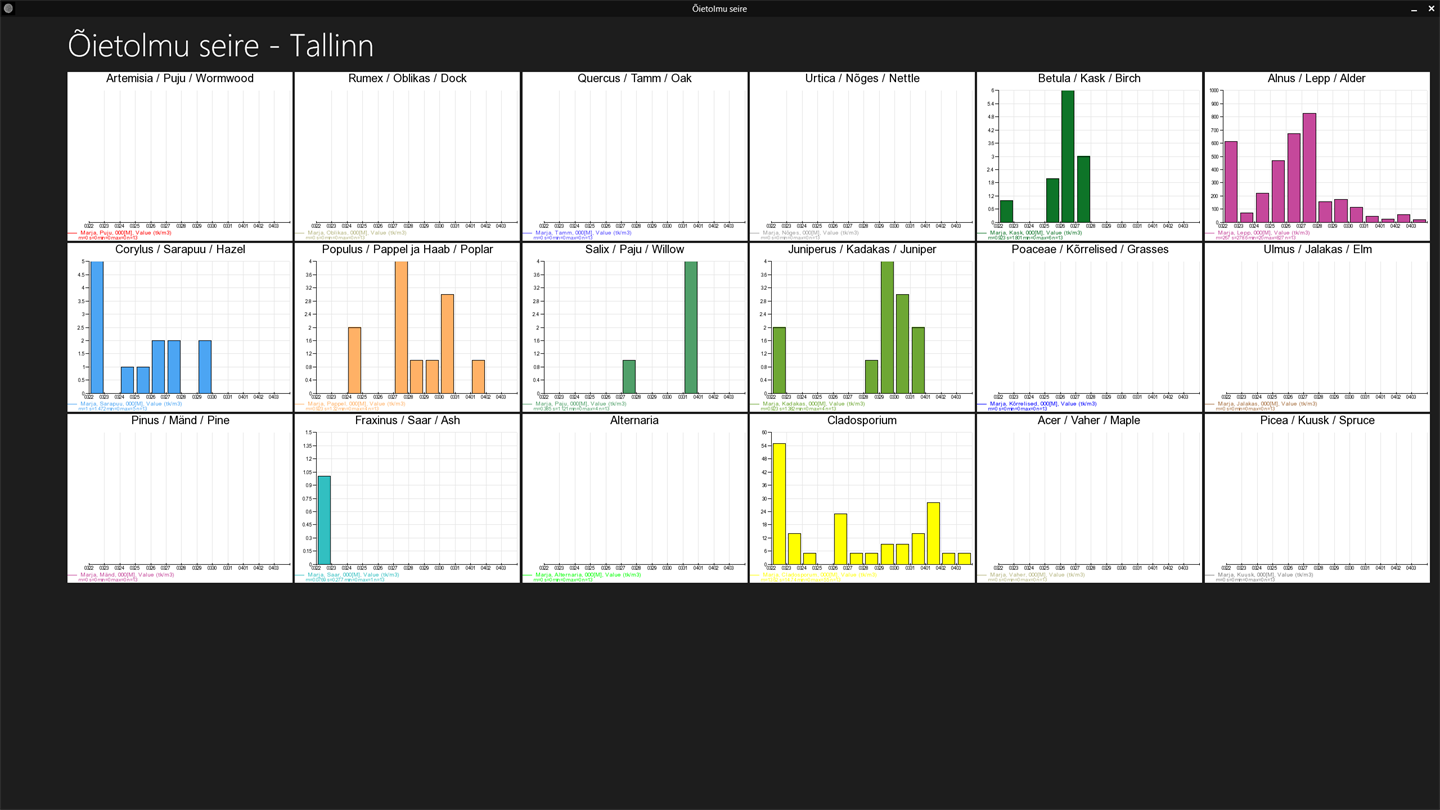Click the Õietolmu seire - Tallinn heading
This screenshot has height=810, width=1440.
point(221,45)
